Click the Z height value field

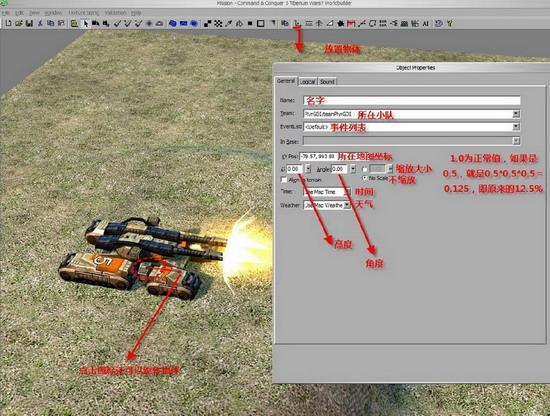coord(295,169)
